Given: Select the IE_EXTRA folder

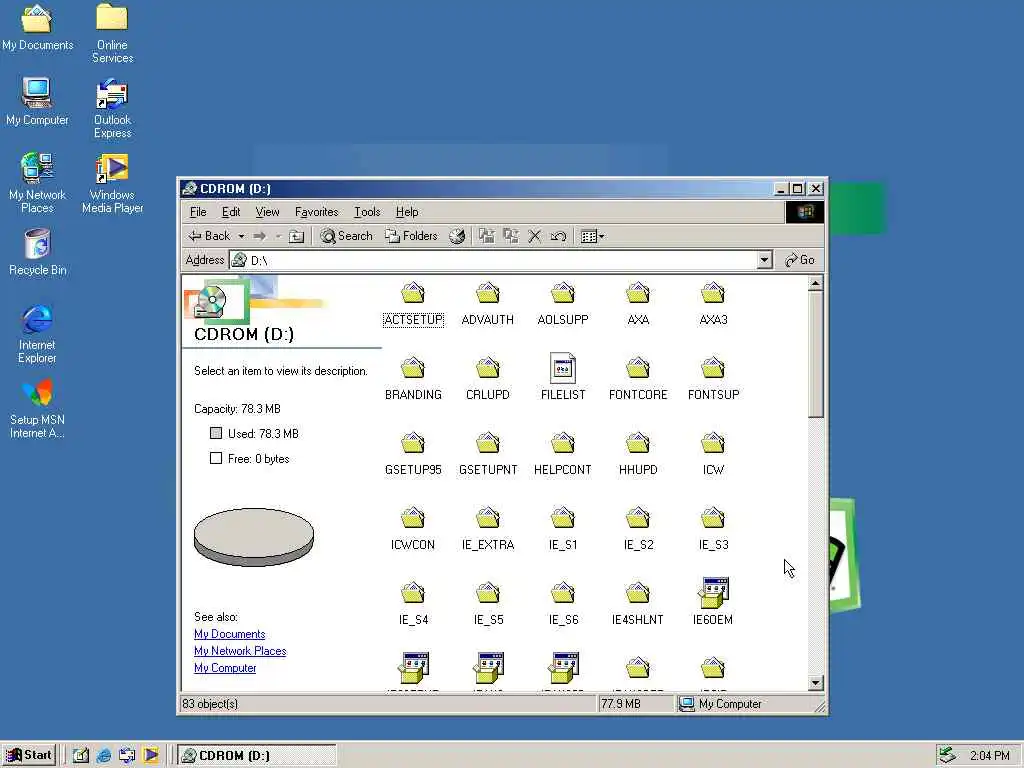Looking at the screenshot, I should pos(488,530).
